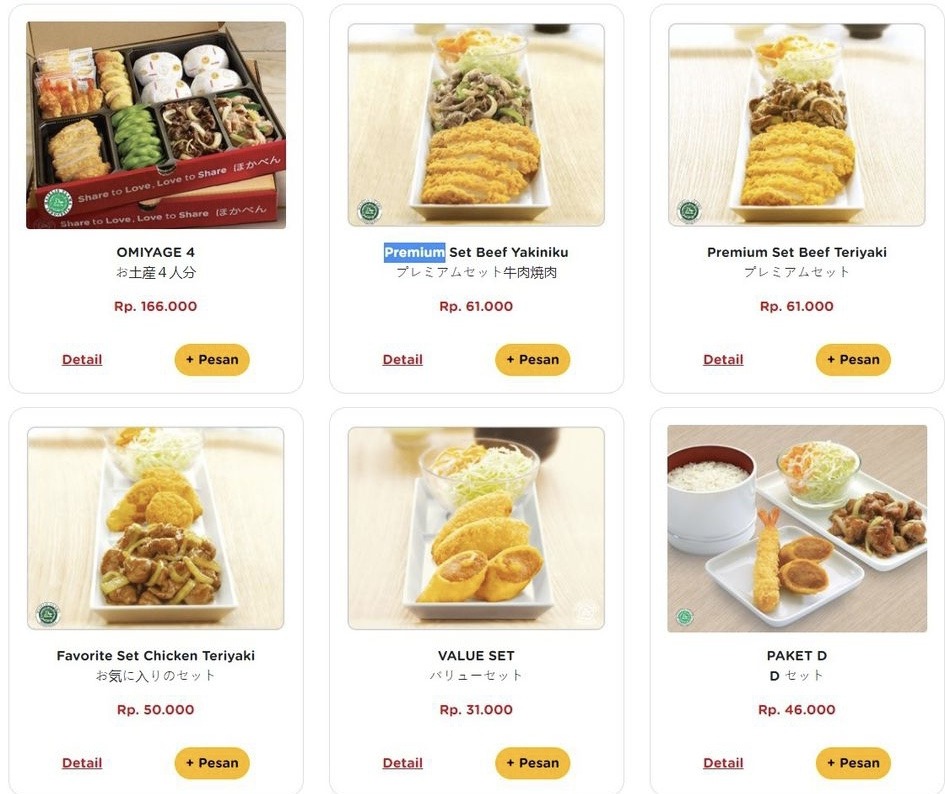Image resolution: width=945 pixels, height=794 pixels.
Task: Order PAKET D using its Pesan button
Action: click(853, 763)
